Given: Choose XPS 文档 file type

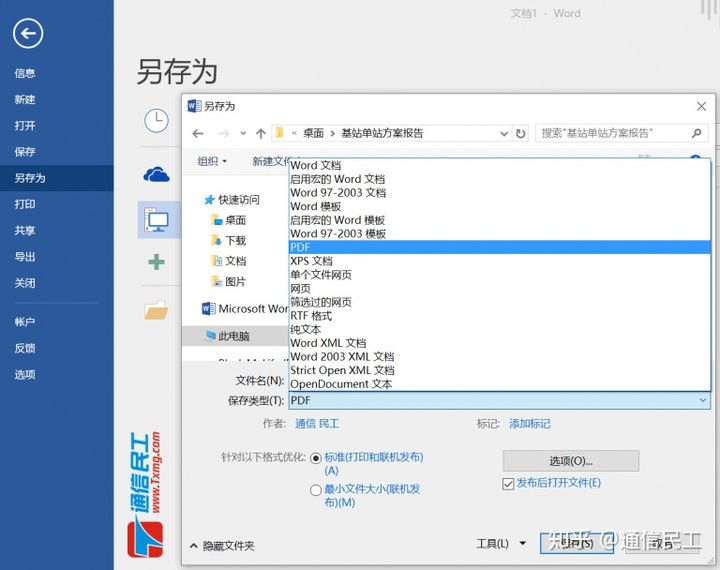Looking at the screenshot, I should click(500, 261).
